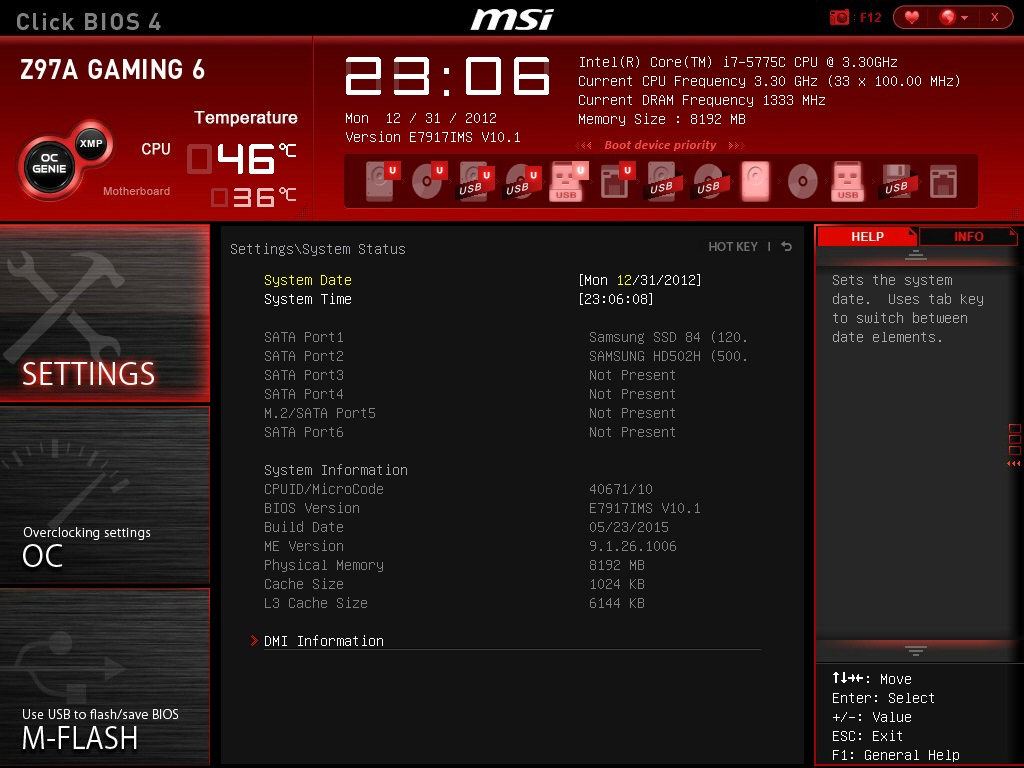The image size is (1024, 768).
Task: Expand the DMI Information submenu
Action: point(323,641)
